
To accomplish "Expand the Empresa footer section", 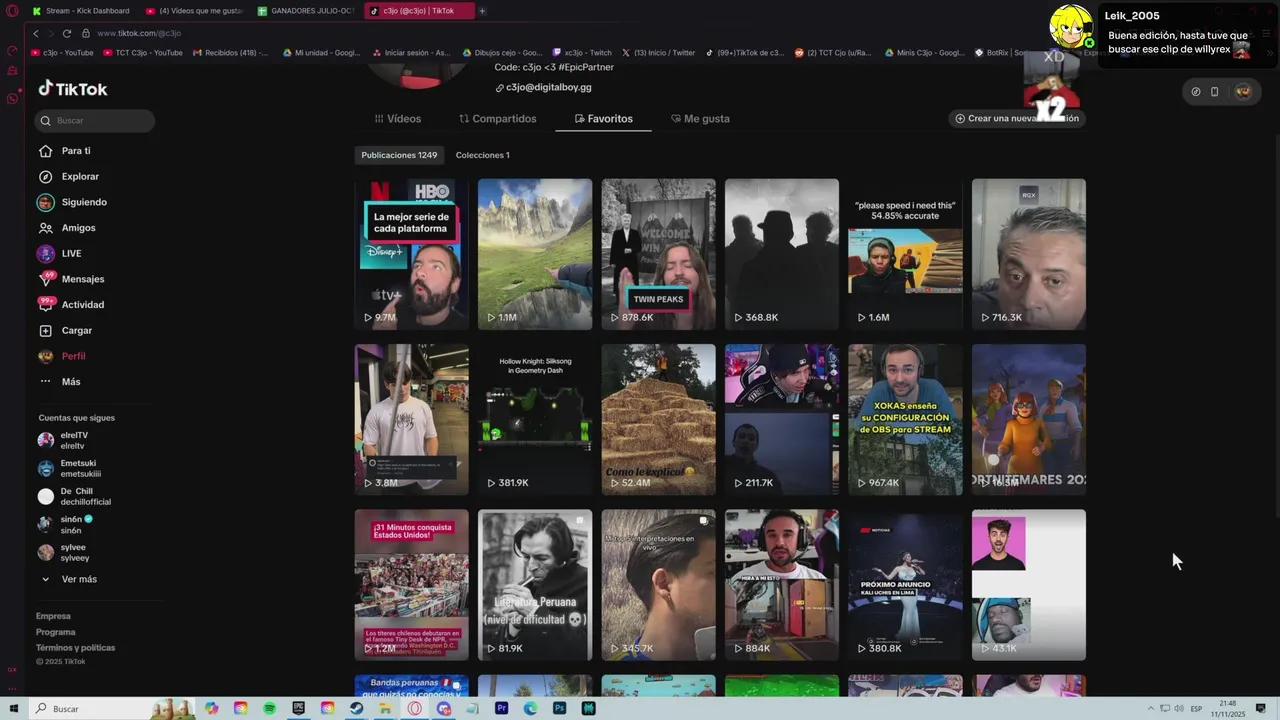I will (53, 616).
